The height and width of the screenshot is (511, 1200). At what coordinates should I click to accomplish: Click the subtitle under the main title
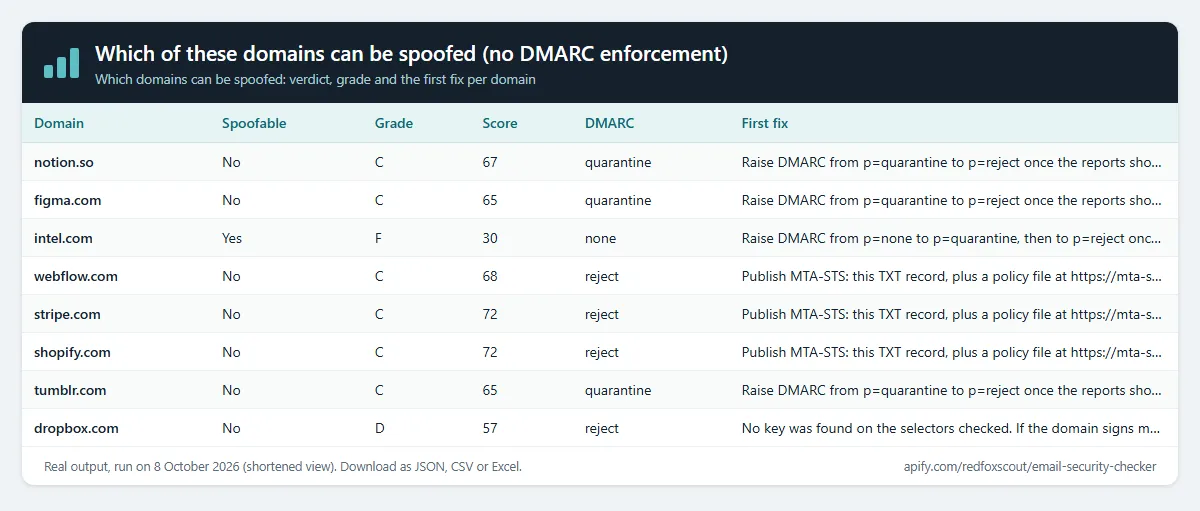coord(315,79)
